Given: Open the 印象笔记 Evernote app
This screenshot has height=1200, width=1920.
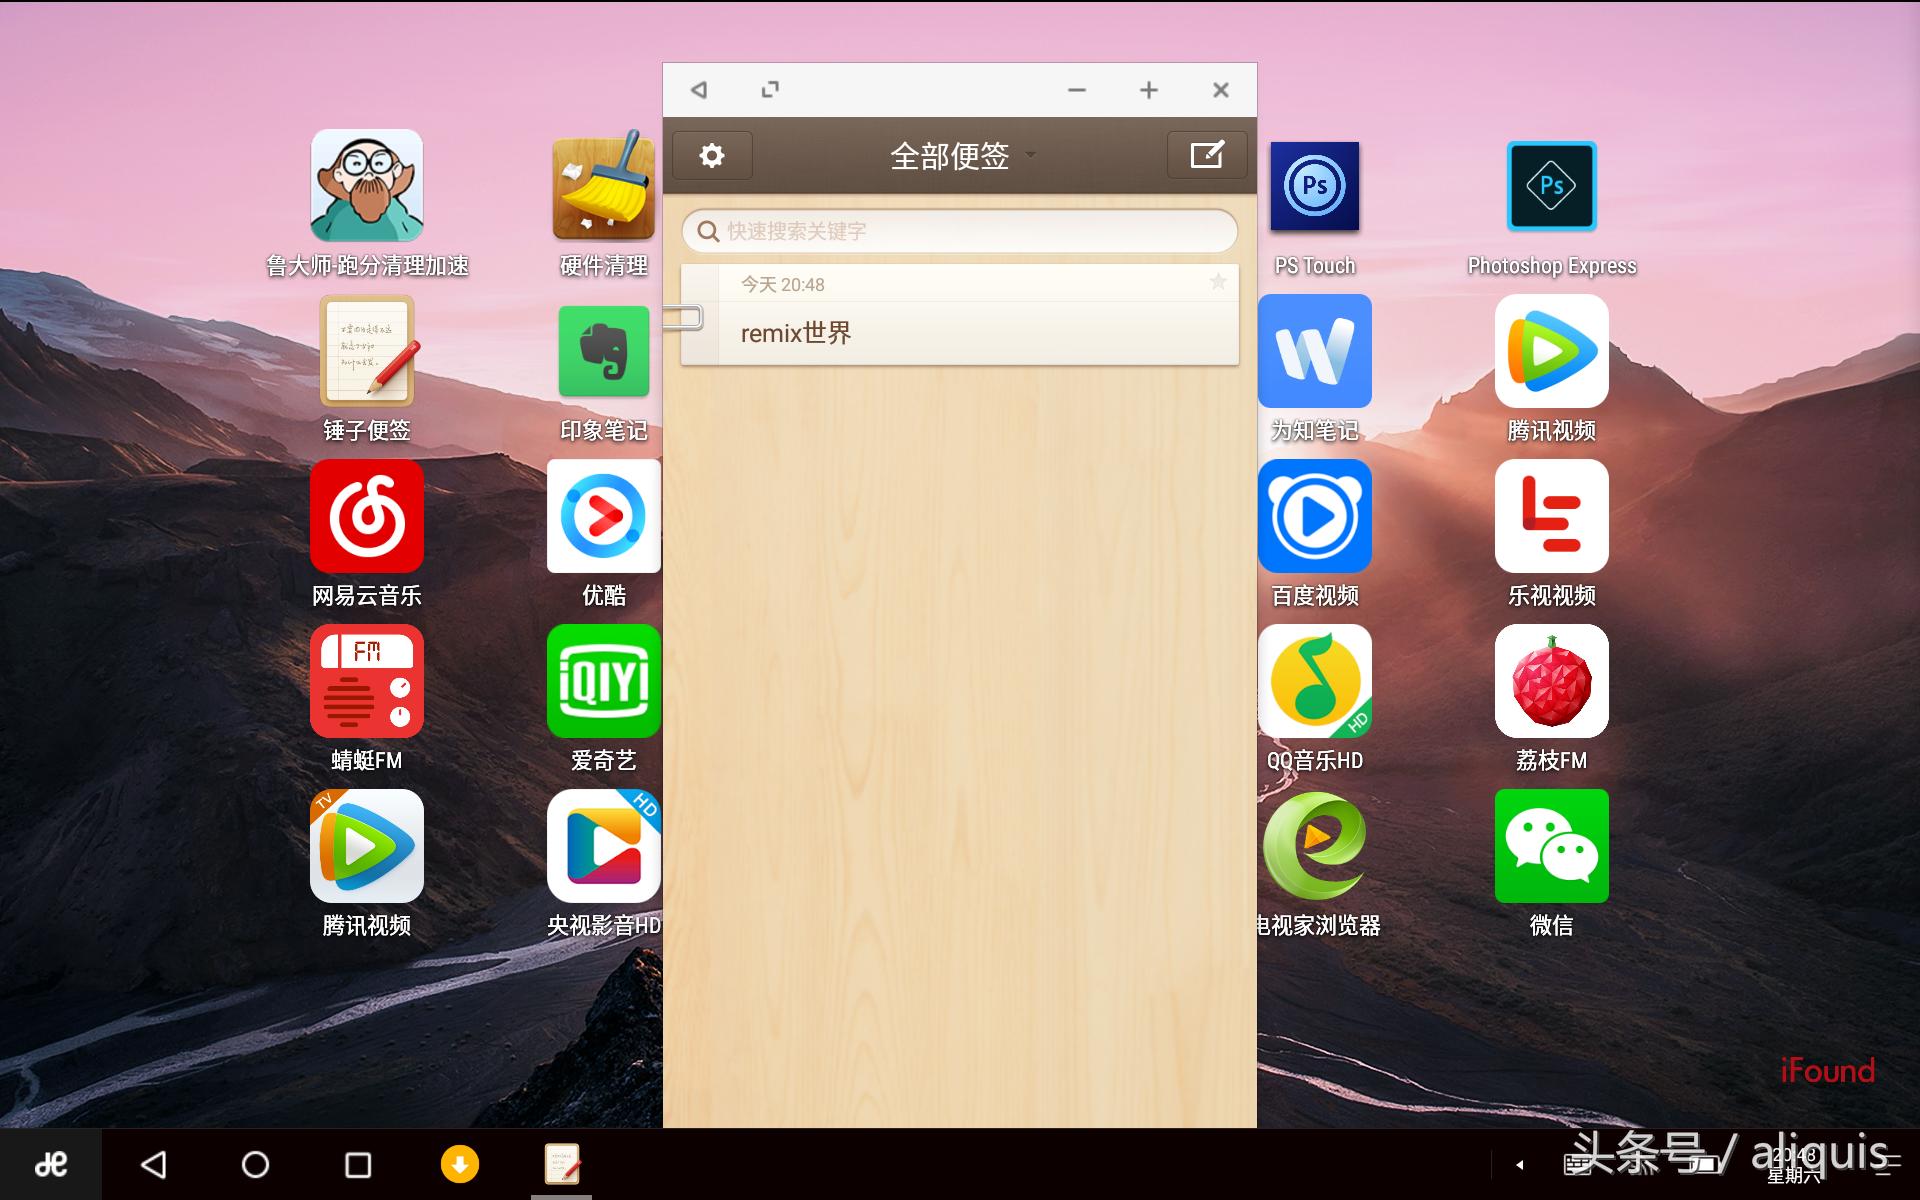Looking at the screenshot, I should click(x=604, y=352).
